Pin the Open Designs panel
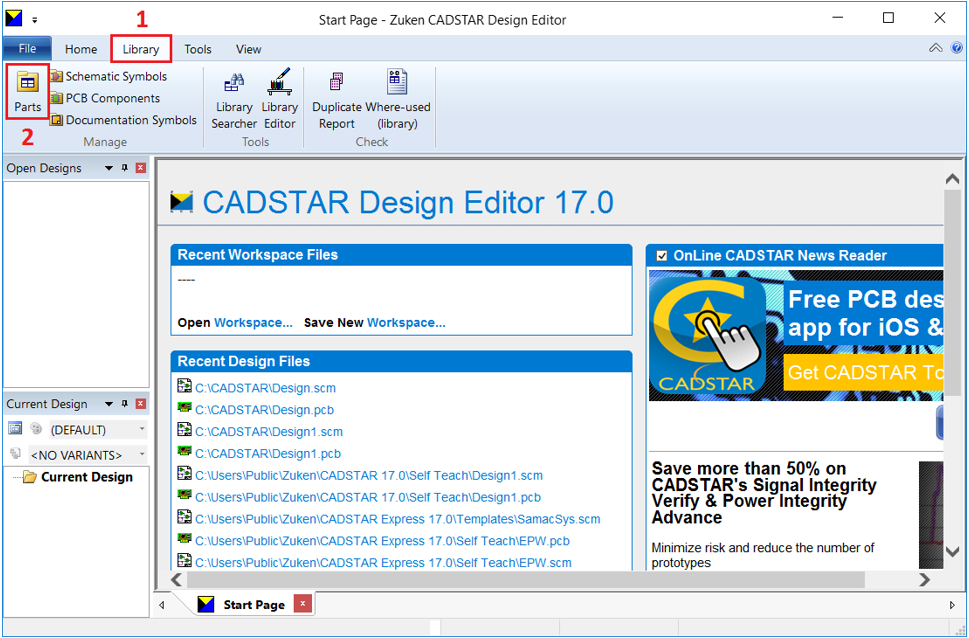The height and width of the screenshot is (638, 969). 125,168
